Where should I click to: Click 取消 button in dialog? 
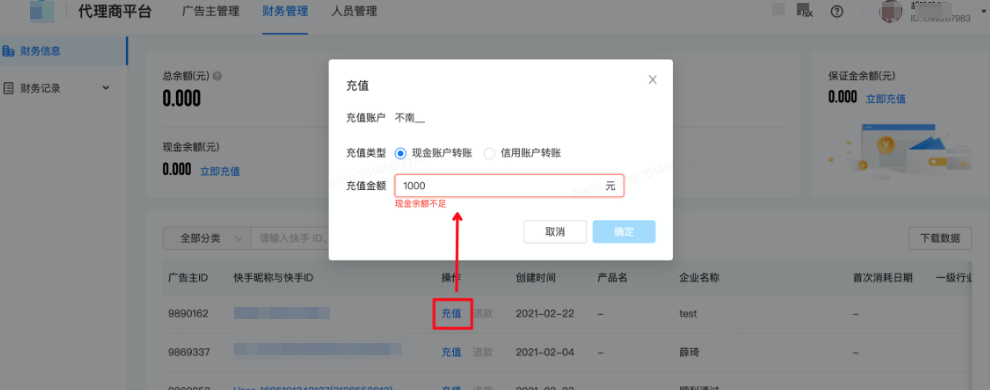click(555, 232)
